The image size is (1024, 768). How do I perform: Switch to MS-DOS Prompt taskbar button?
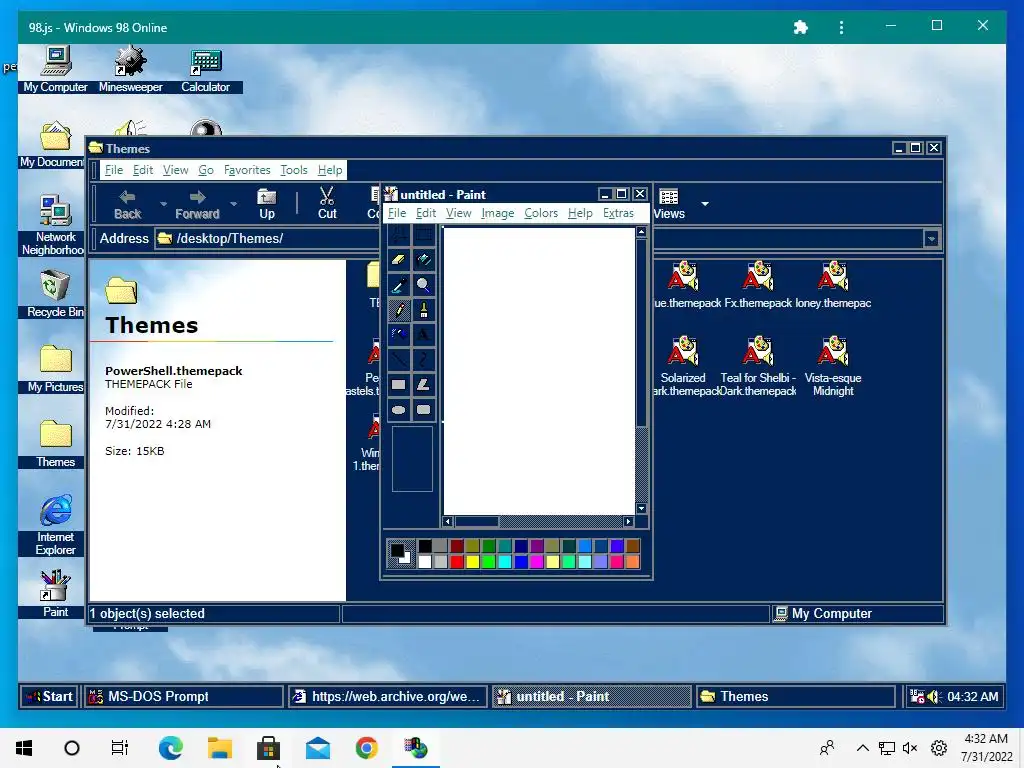pyautogui.click(x=184, y=696)
